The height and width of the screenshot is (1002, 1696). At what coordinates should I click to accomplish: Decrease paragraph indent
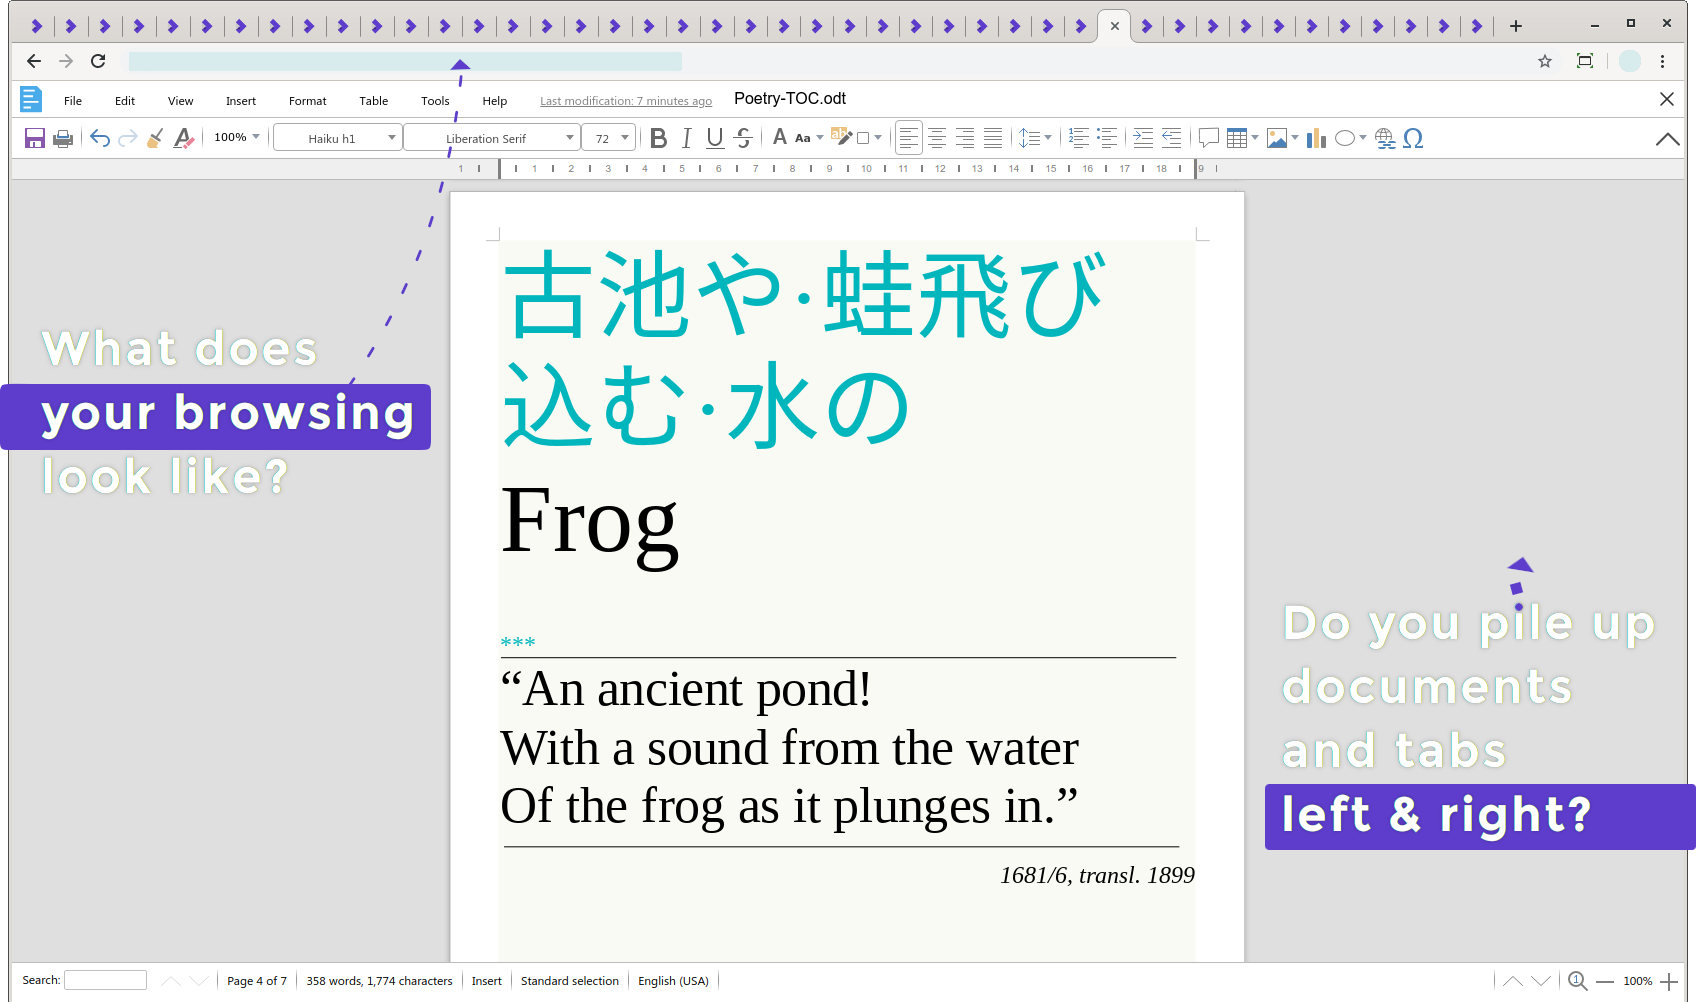(x=1171, y=138)
